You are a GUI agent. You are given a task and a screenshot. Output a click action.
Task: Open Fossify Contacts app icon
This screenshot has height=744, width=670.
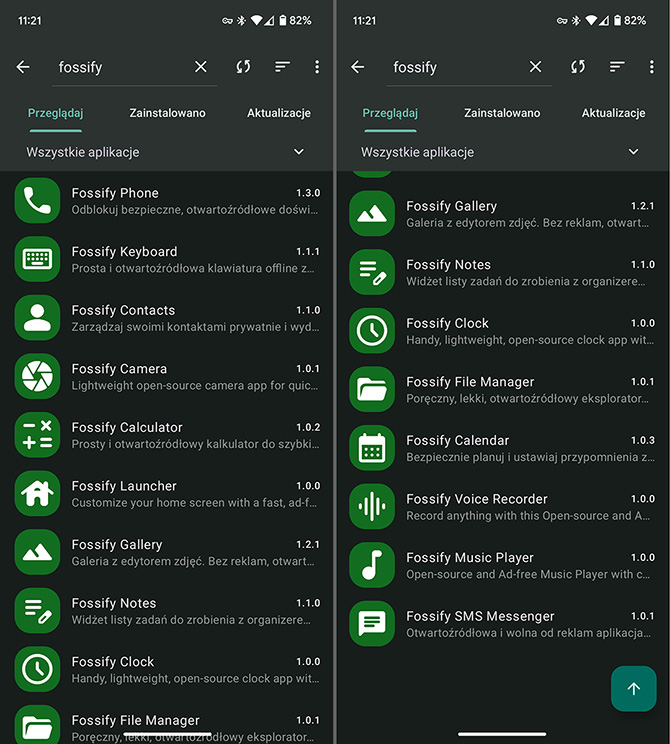[37, 317]
